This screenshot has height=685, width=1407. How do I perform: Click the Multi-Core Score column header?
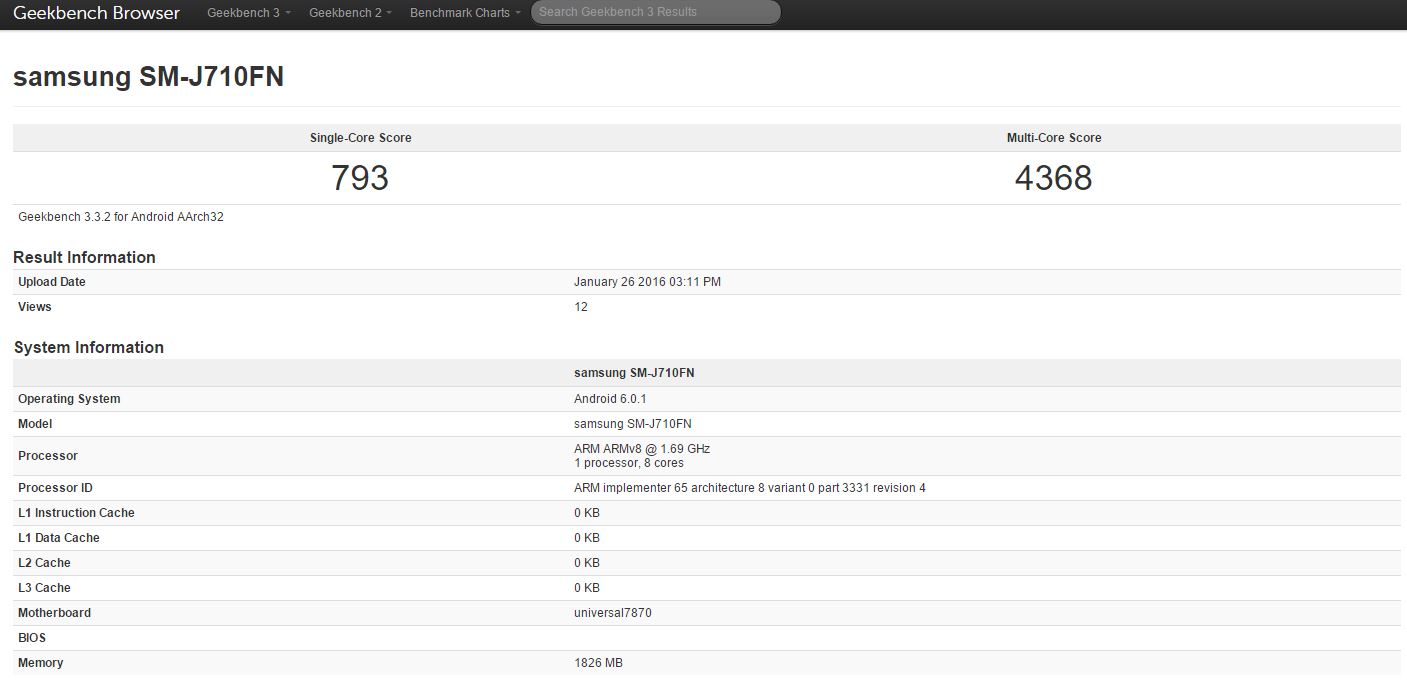point(1053,138)
